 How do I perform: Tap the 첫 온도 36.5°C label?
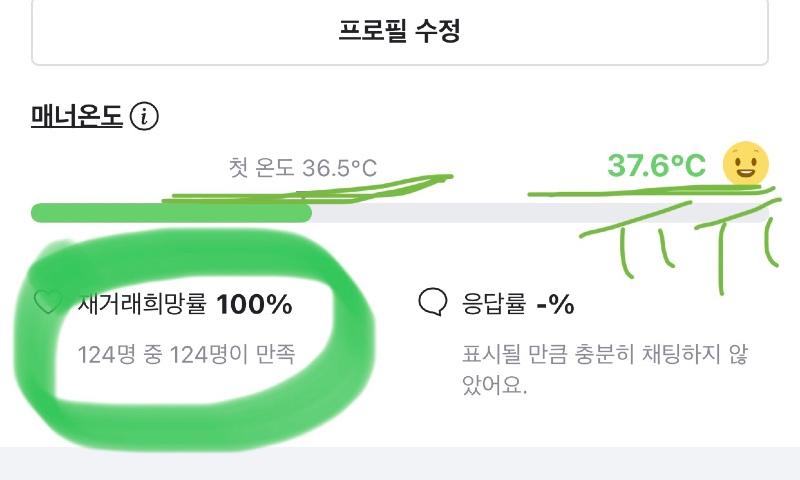[x=303, y=167]
